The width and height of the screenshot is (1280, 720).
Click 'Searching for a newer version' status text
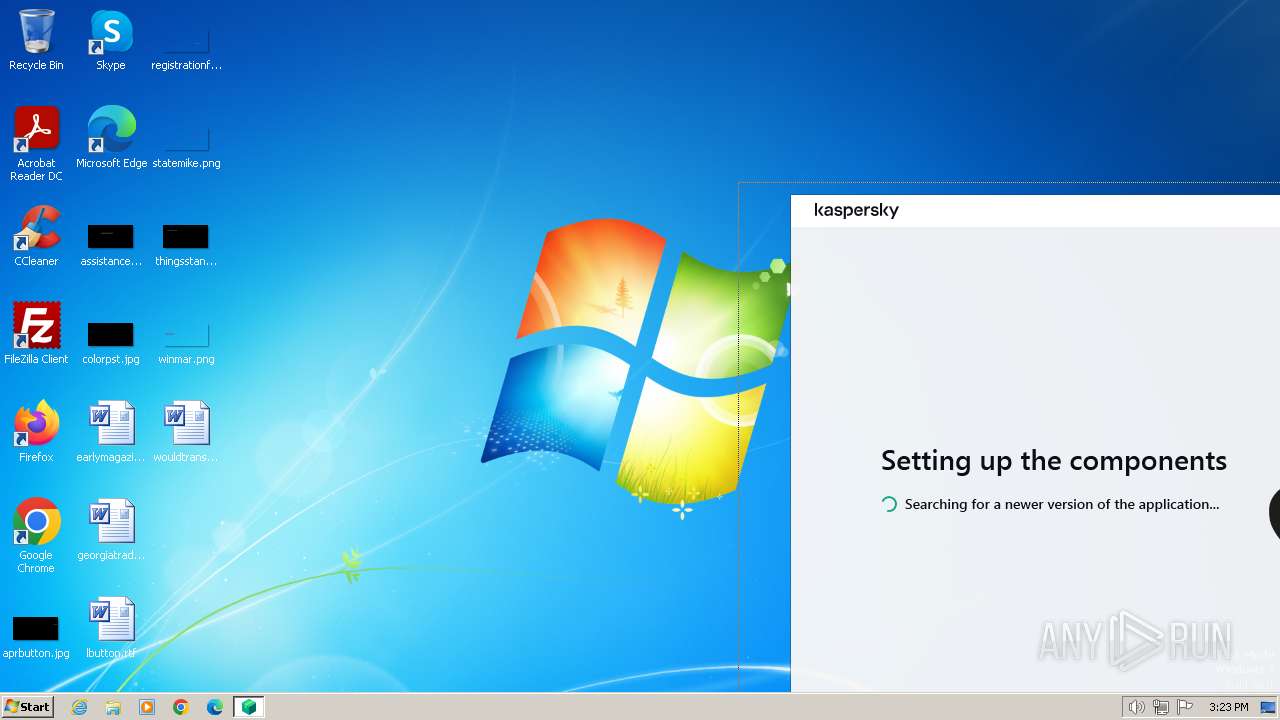[1062, 504]
